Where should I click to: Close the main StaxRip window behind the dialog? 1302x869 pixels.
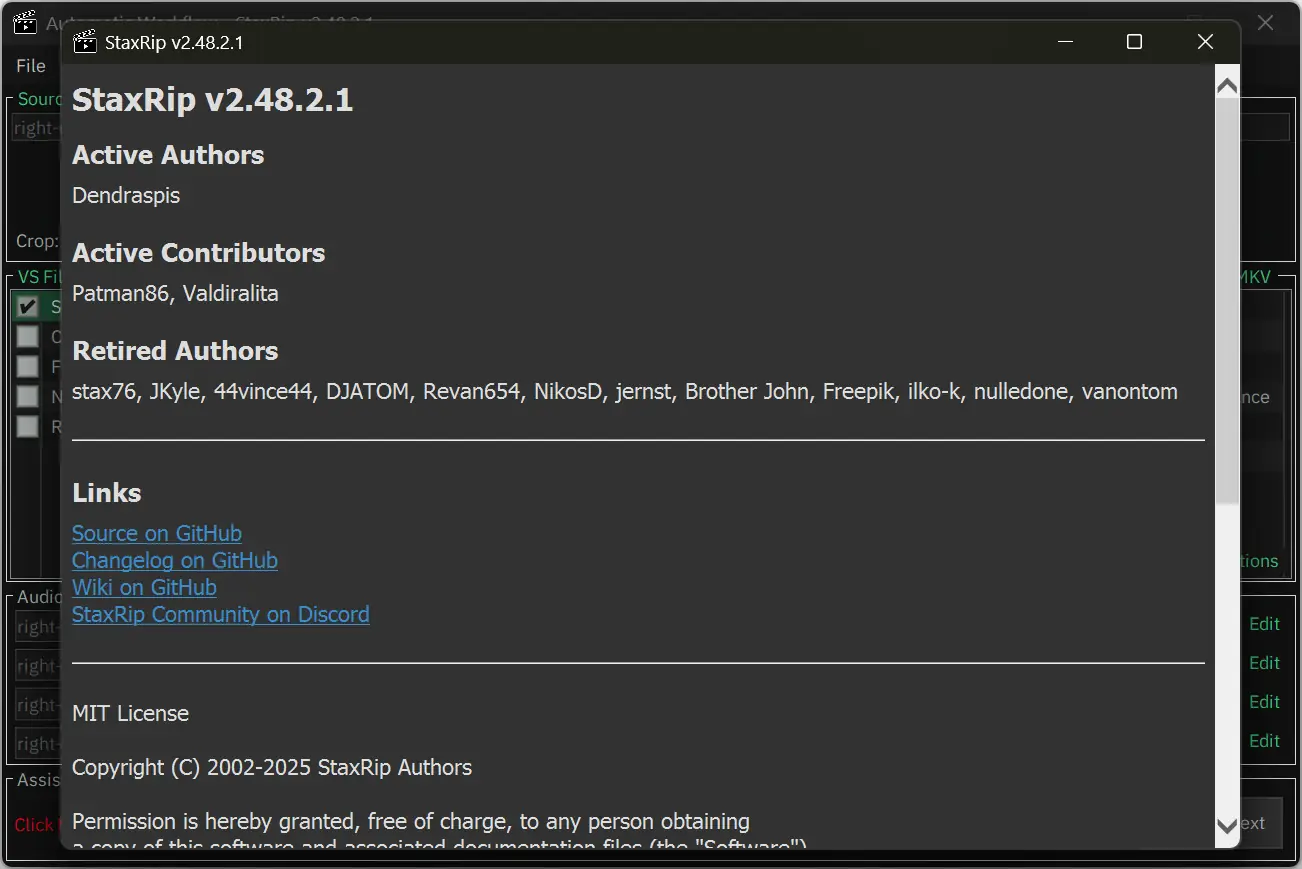pos(1265,23)
